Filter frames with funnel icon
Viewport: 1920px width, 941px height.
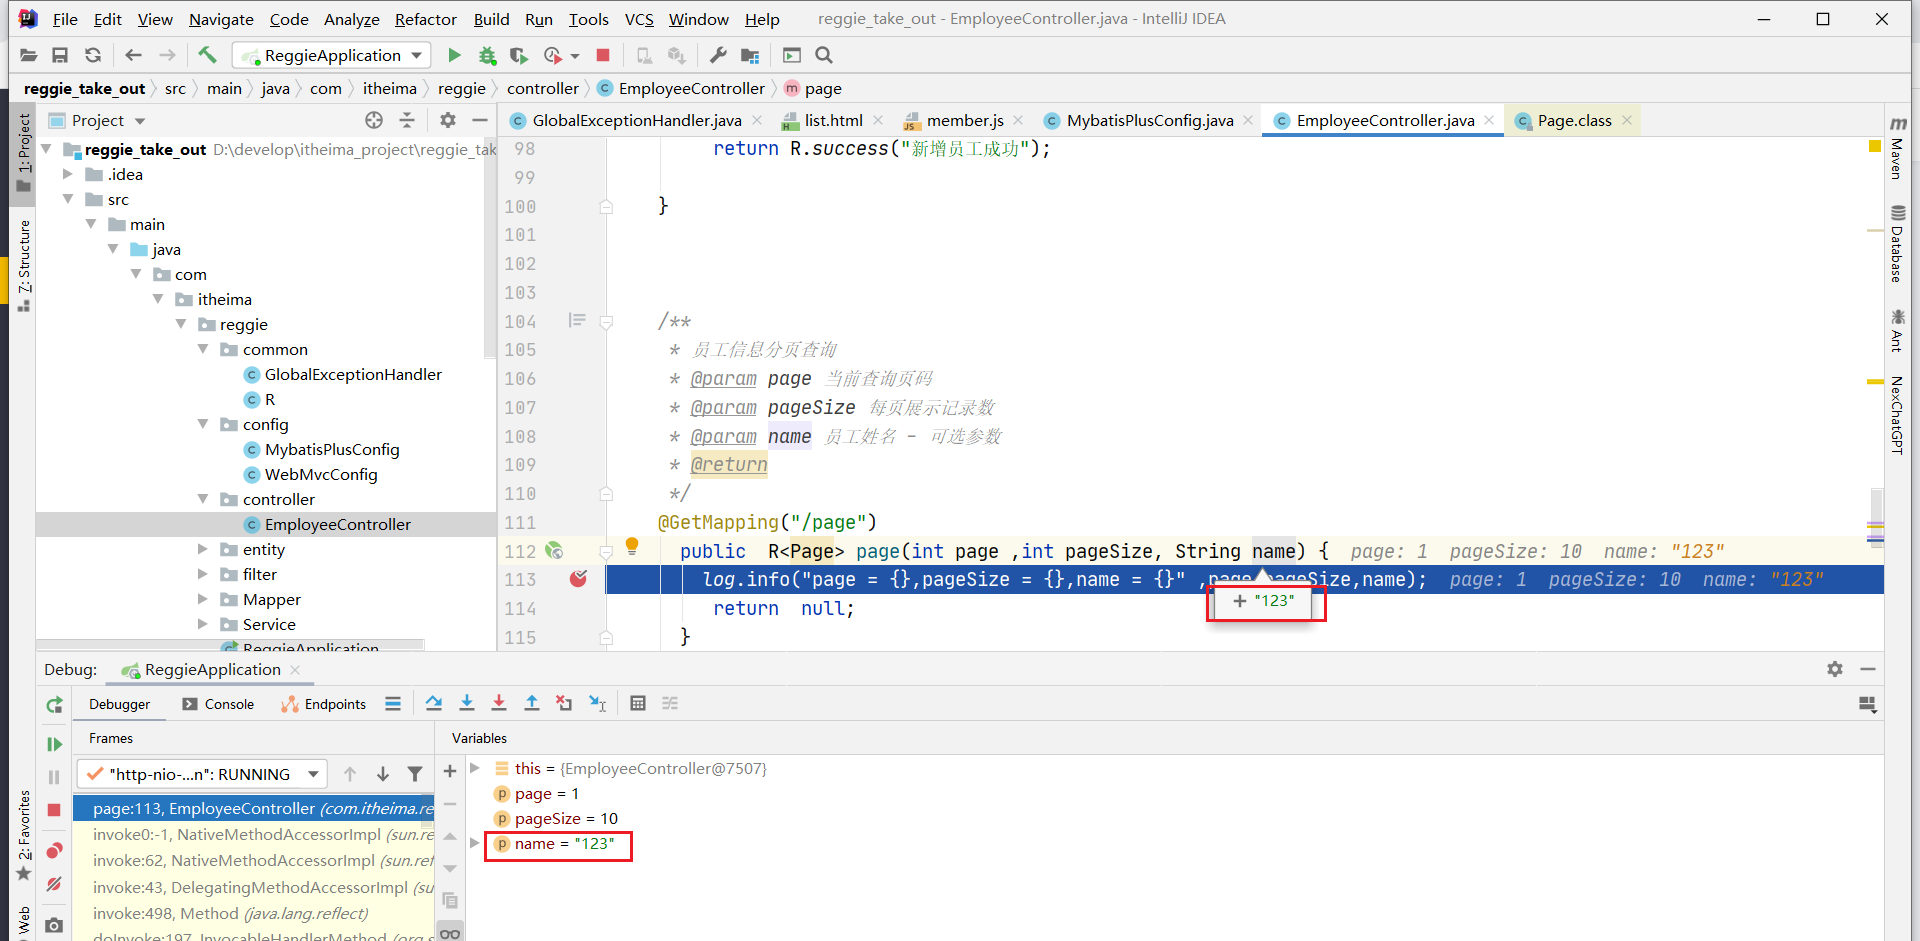pyautogui.click(x=415, y=774)
